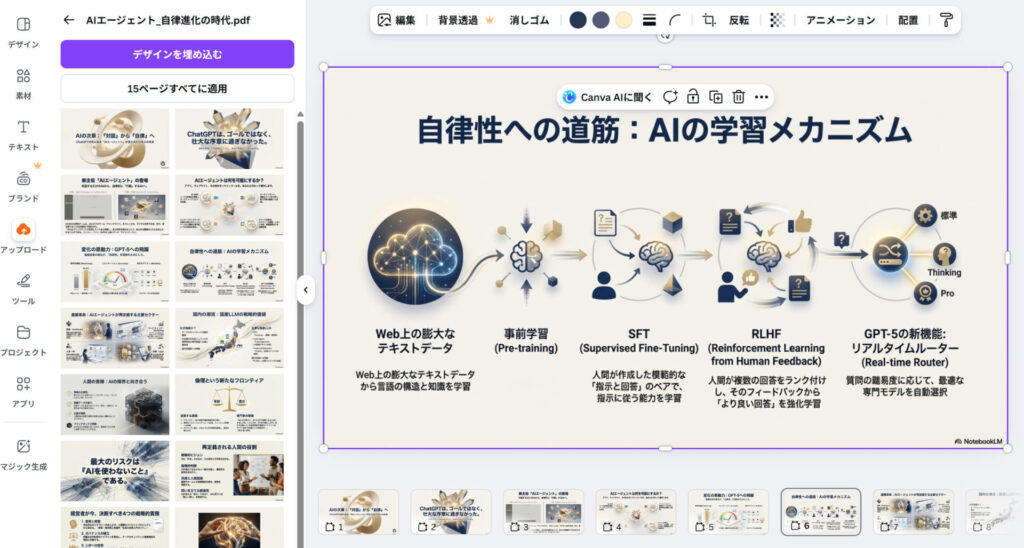Open the テキスト sidebar tool

[x=24, y=135]
